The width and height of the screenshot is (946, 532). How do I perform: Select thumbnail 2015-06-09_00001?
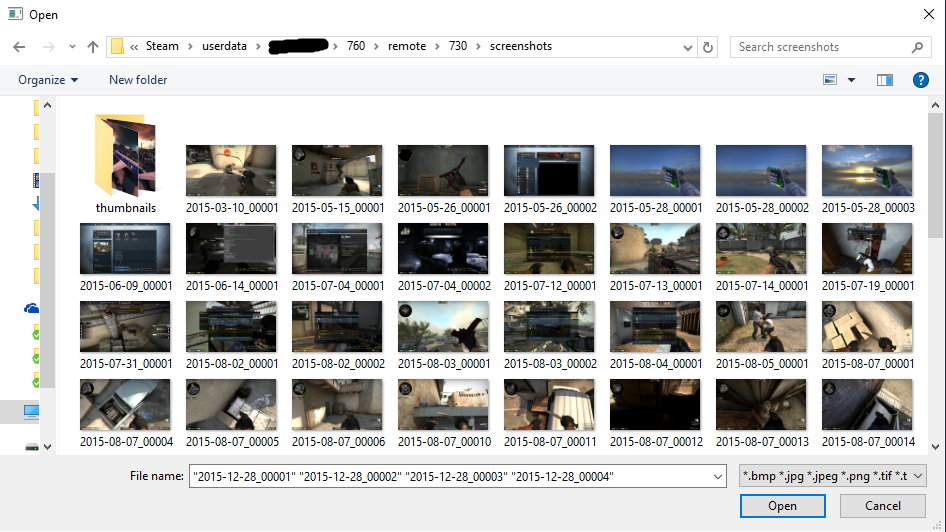coord(125,249)
